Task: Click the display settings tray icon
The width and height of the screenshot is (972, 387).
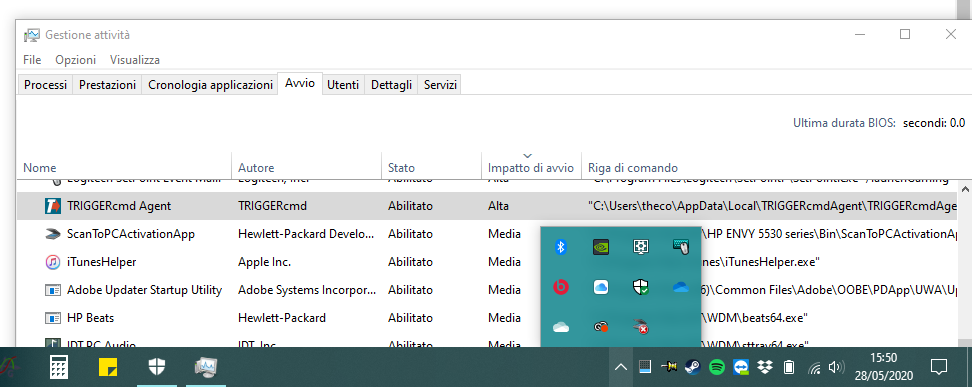Action: coord(640,247)
